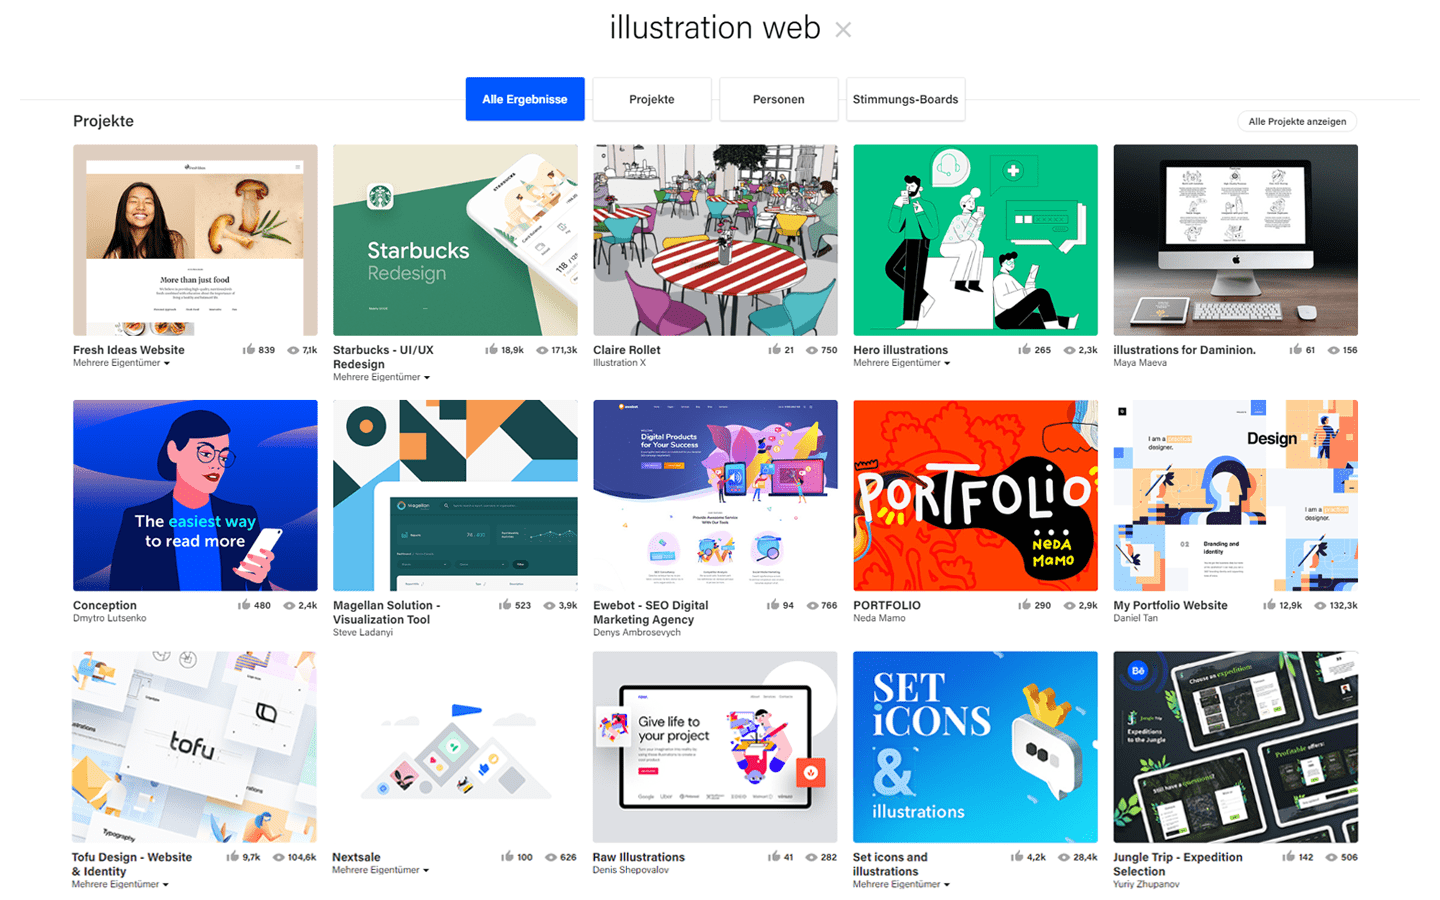
Task: Open Illustration X author link
Action: 619,363
